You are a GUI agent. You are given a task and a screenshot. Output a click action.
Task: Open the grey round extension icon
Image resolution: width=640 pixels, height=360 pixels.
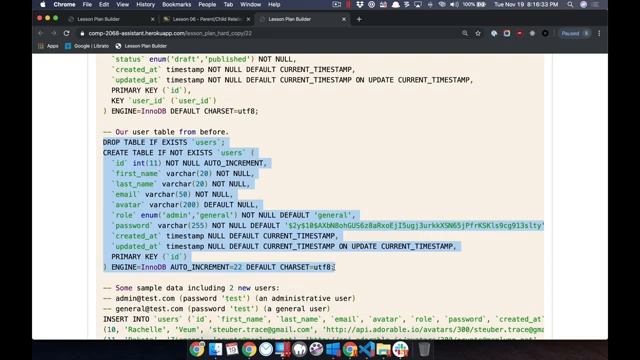coord(532,33)
